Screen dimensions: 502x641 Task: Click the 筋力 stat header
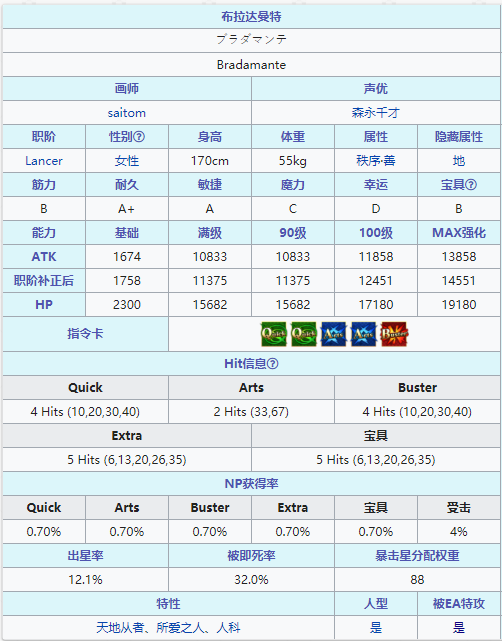click(x=44, y=185)
